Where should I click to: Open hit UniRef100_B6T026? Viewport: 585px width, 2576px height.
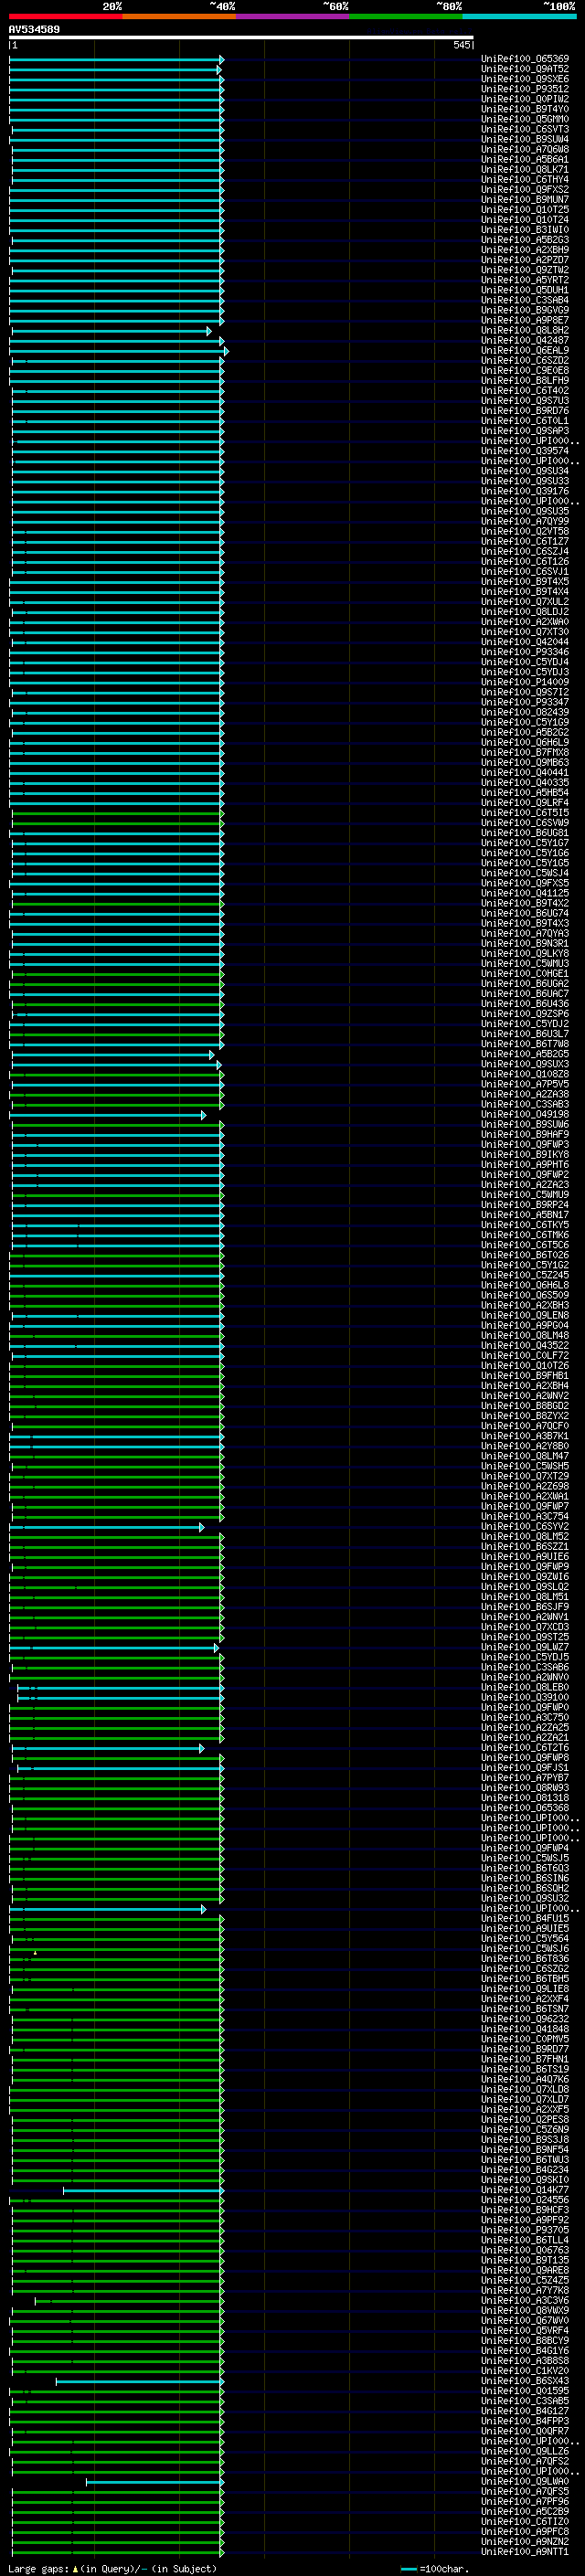(x=525, y=1255)
